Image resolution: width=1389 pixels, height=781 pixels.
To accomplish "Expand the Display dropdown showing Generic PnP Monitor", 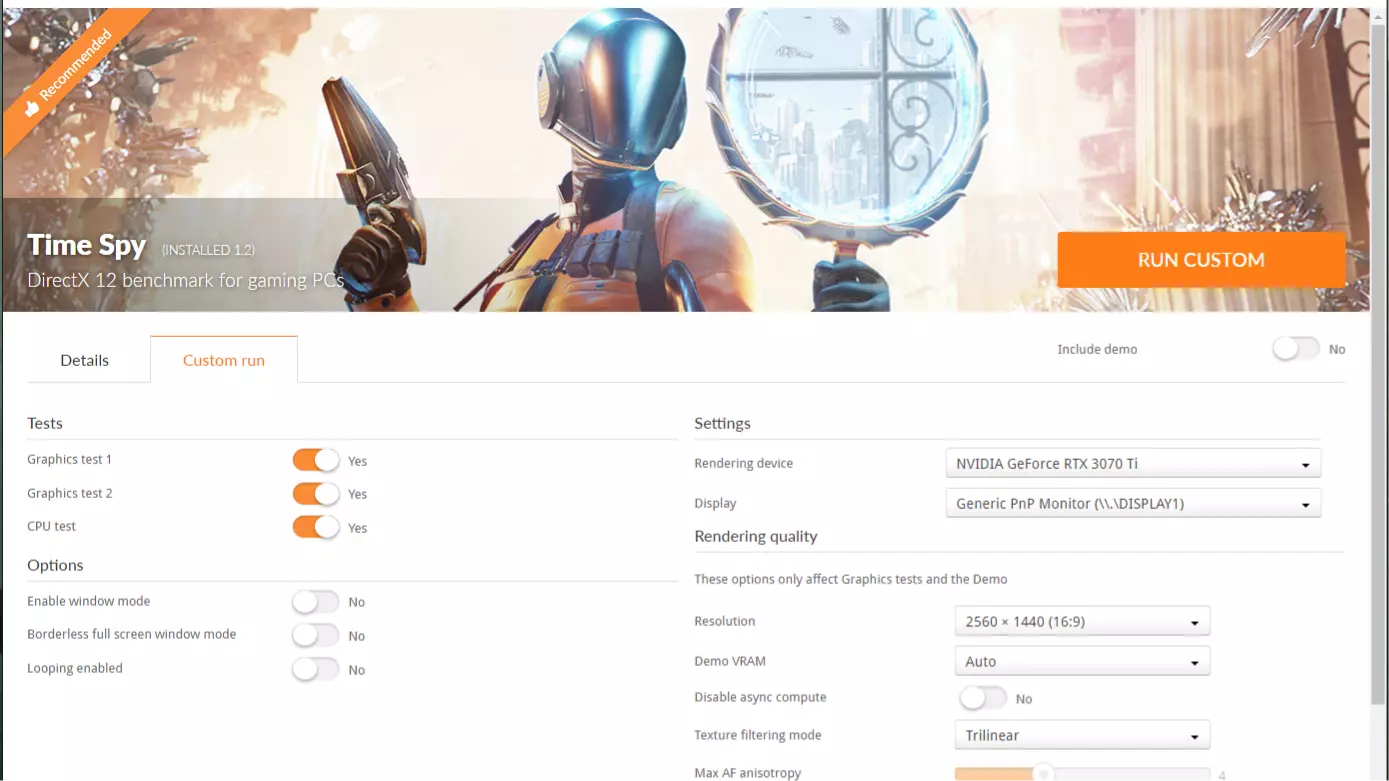I will tap(1133, 503).
